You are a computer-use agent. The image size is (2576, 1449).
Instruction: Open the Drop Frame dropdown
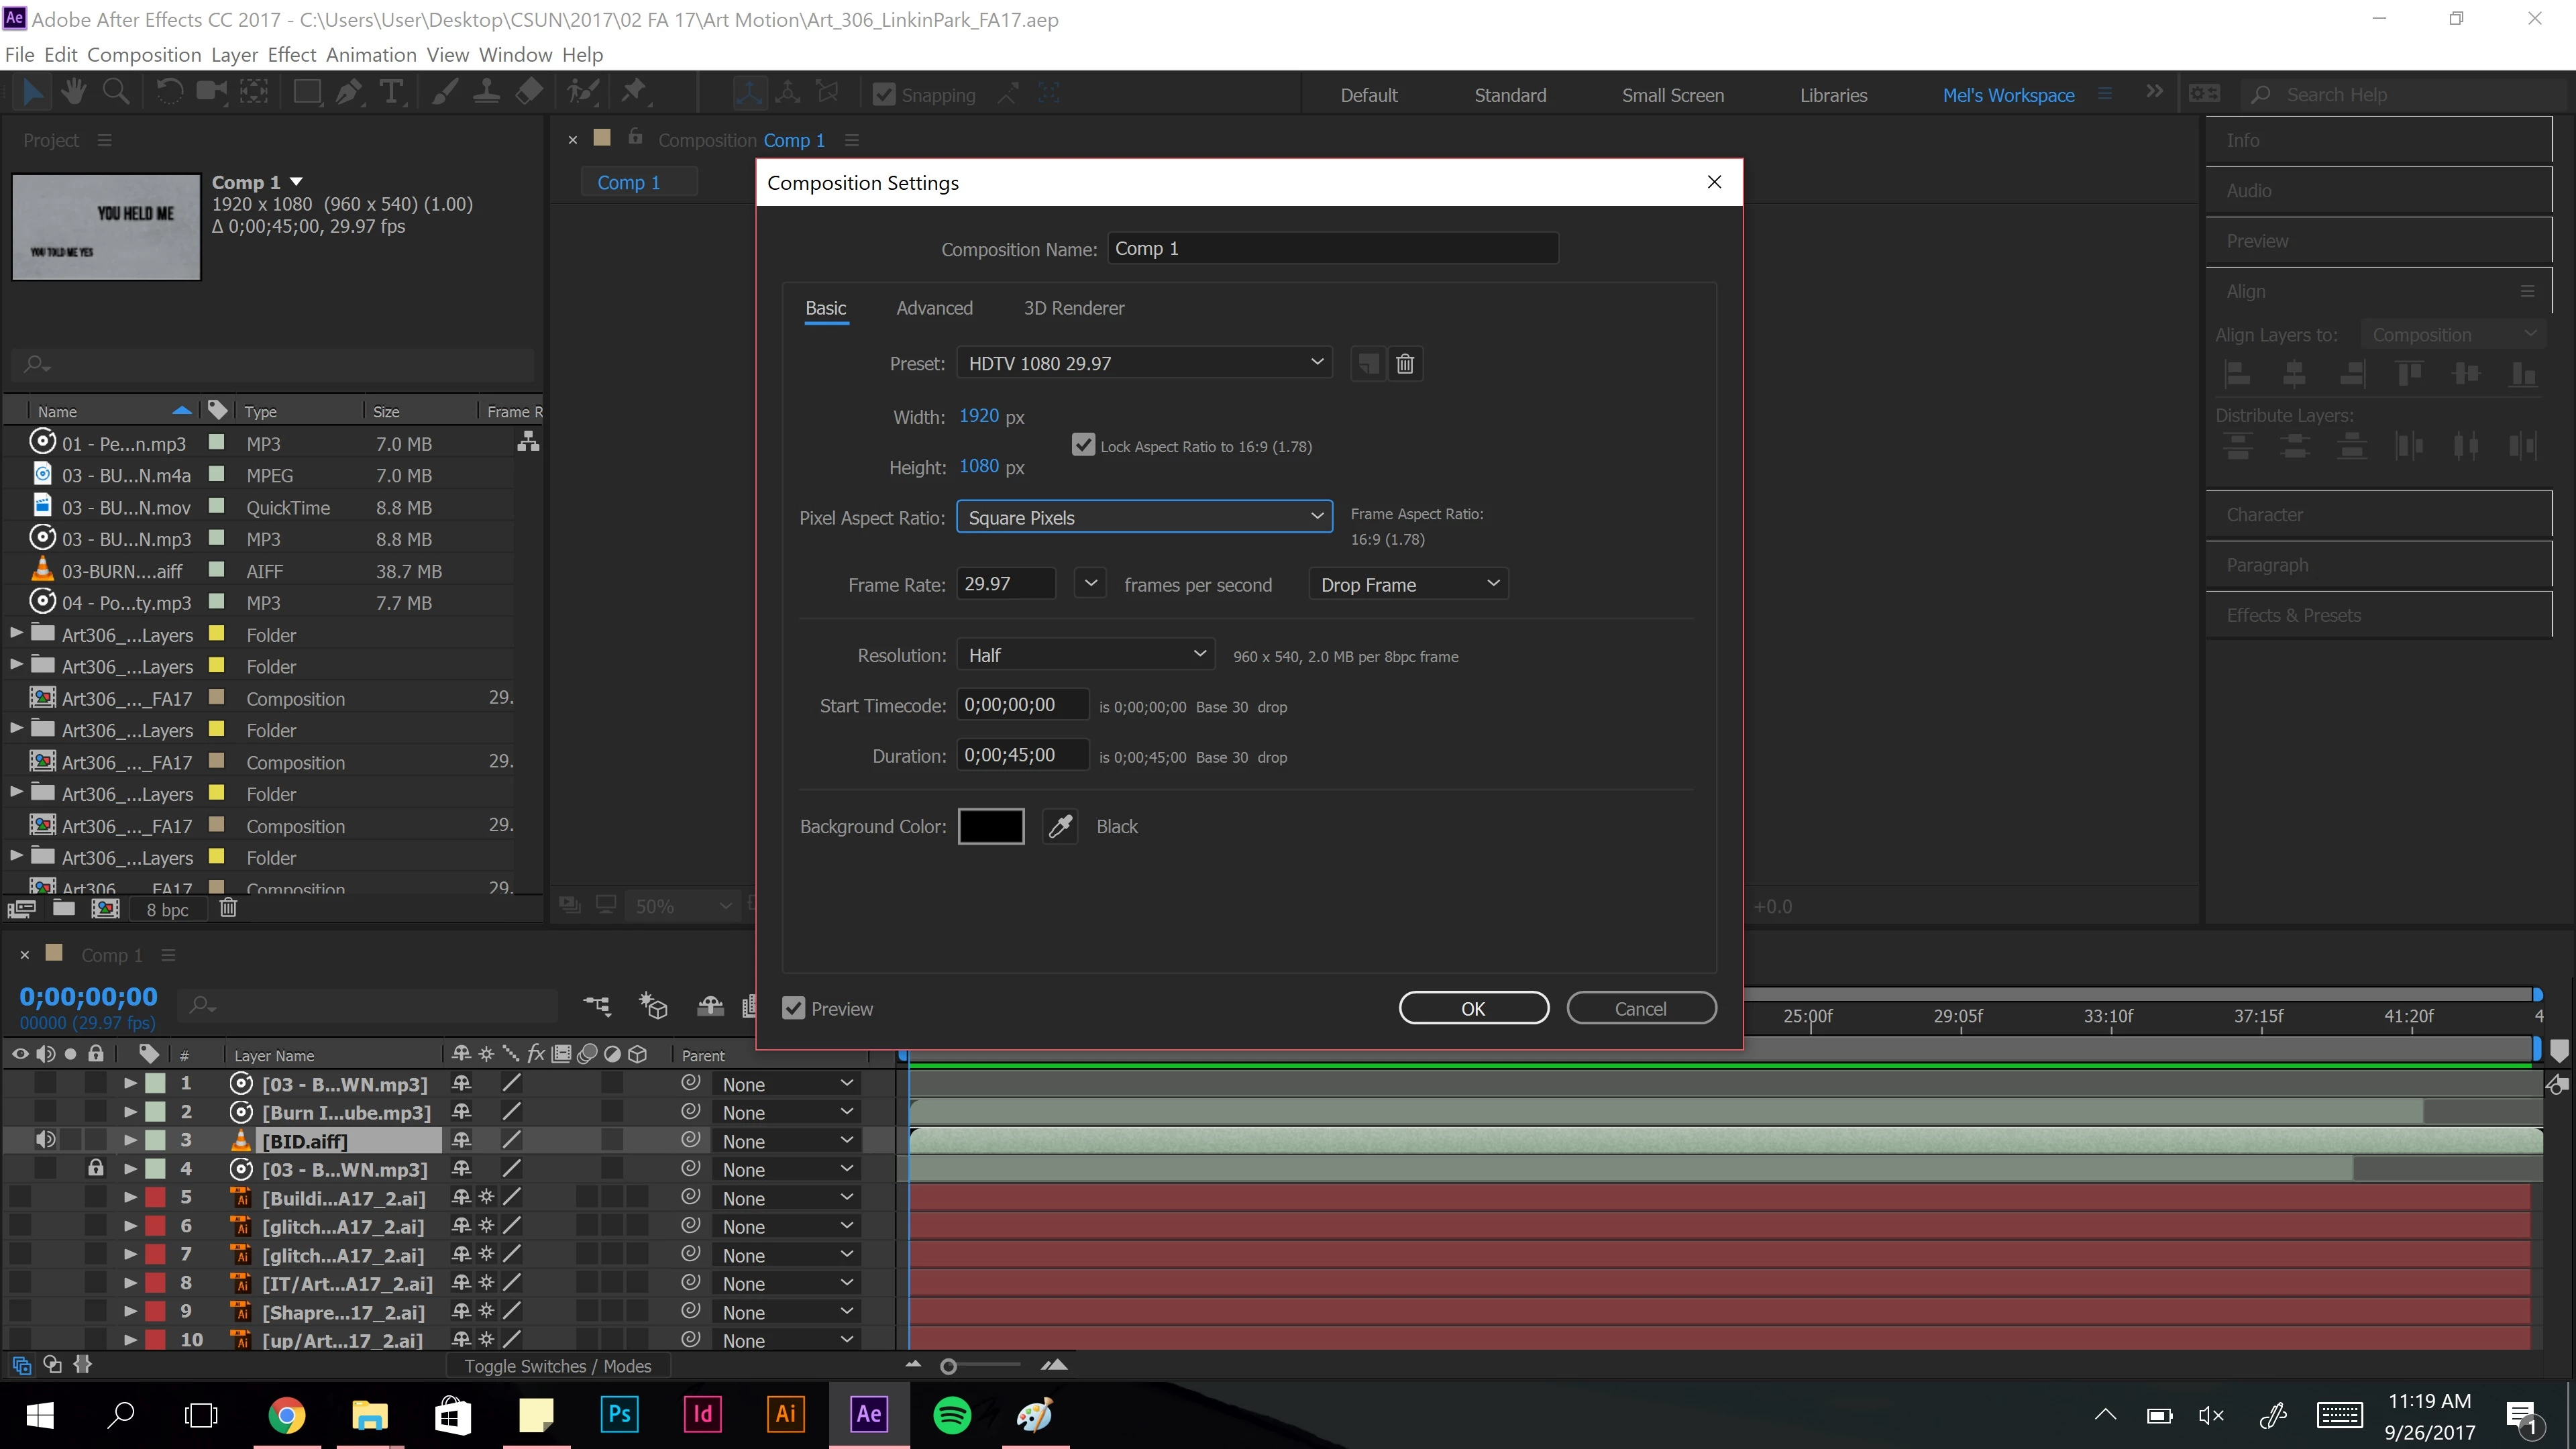[1407, 584]
